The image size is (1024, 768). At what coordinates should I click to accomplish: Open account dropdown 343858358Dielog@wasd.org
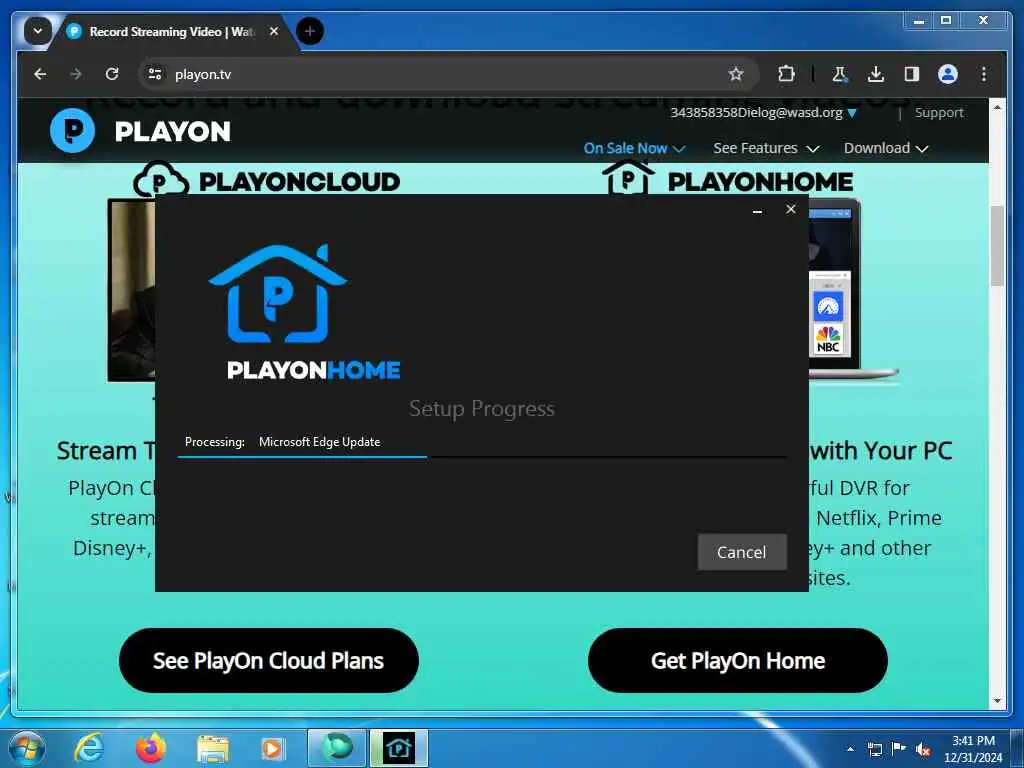pyautogui.click(x=763, y=112)
